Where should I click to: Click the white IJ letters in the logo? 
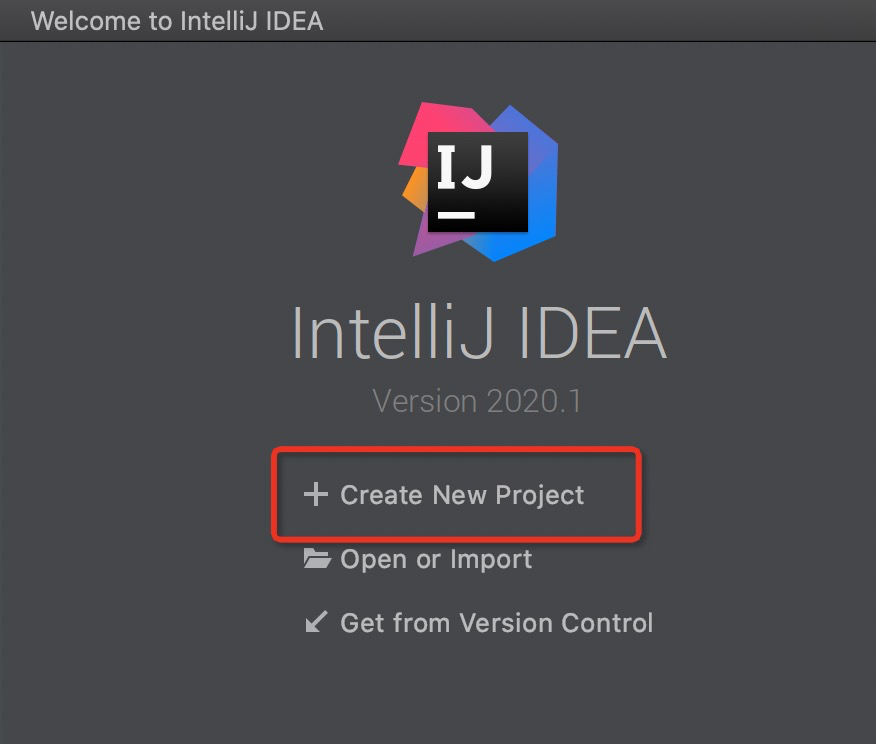466,168
